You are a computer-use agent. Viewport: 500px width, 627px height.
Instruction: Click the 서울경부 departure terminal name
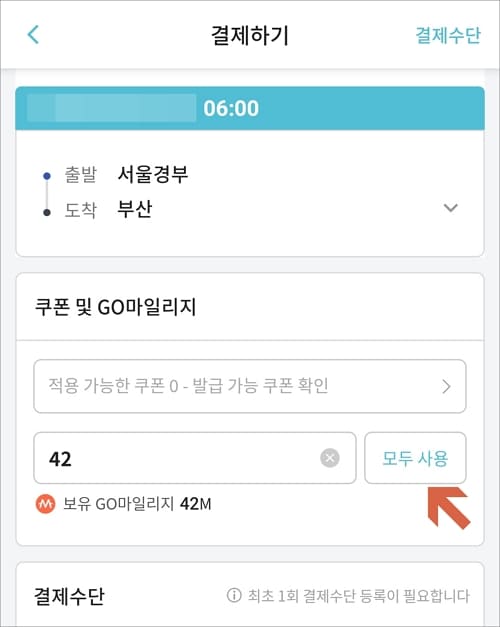[153, 174]
